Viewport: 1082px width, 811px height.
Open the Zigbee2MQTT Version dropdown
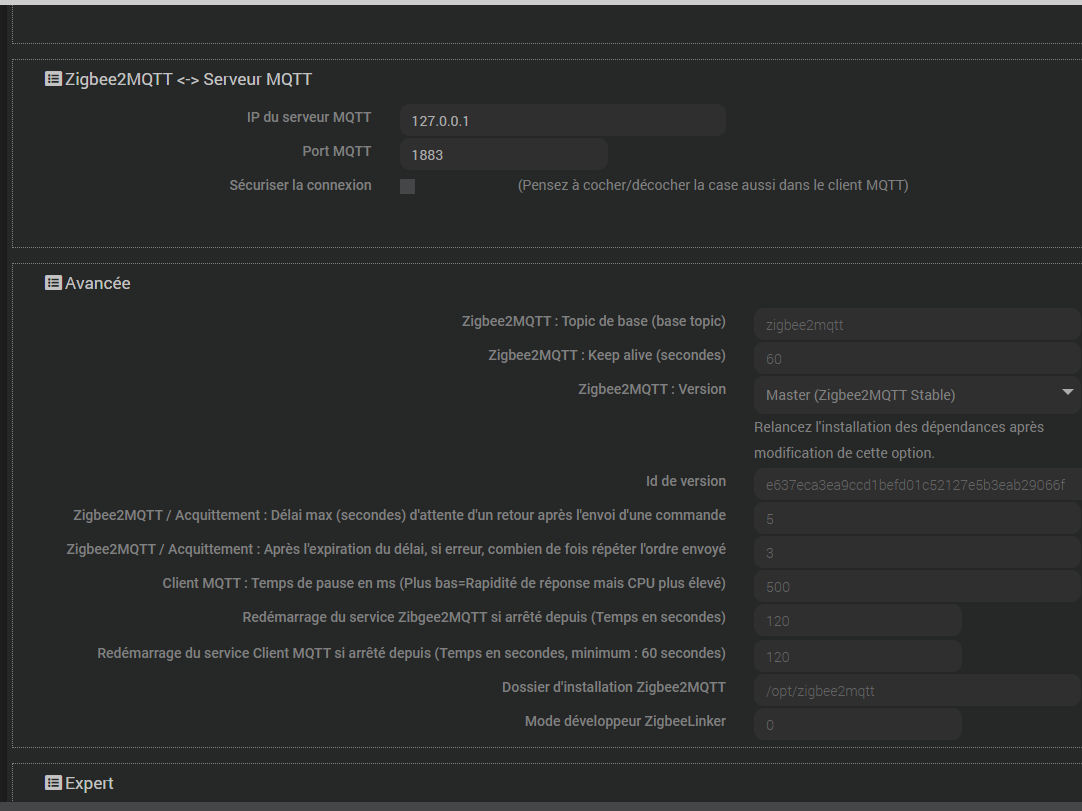(x=917, y=394)
